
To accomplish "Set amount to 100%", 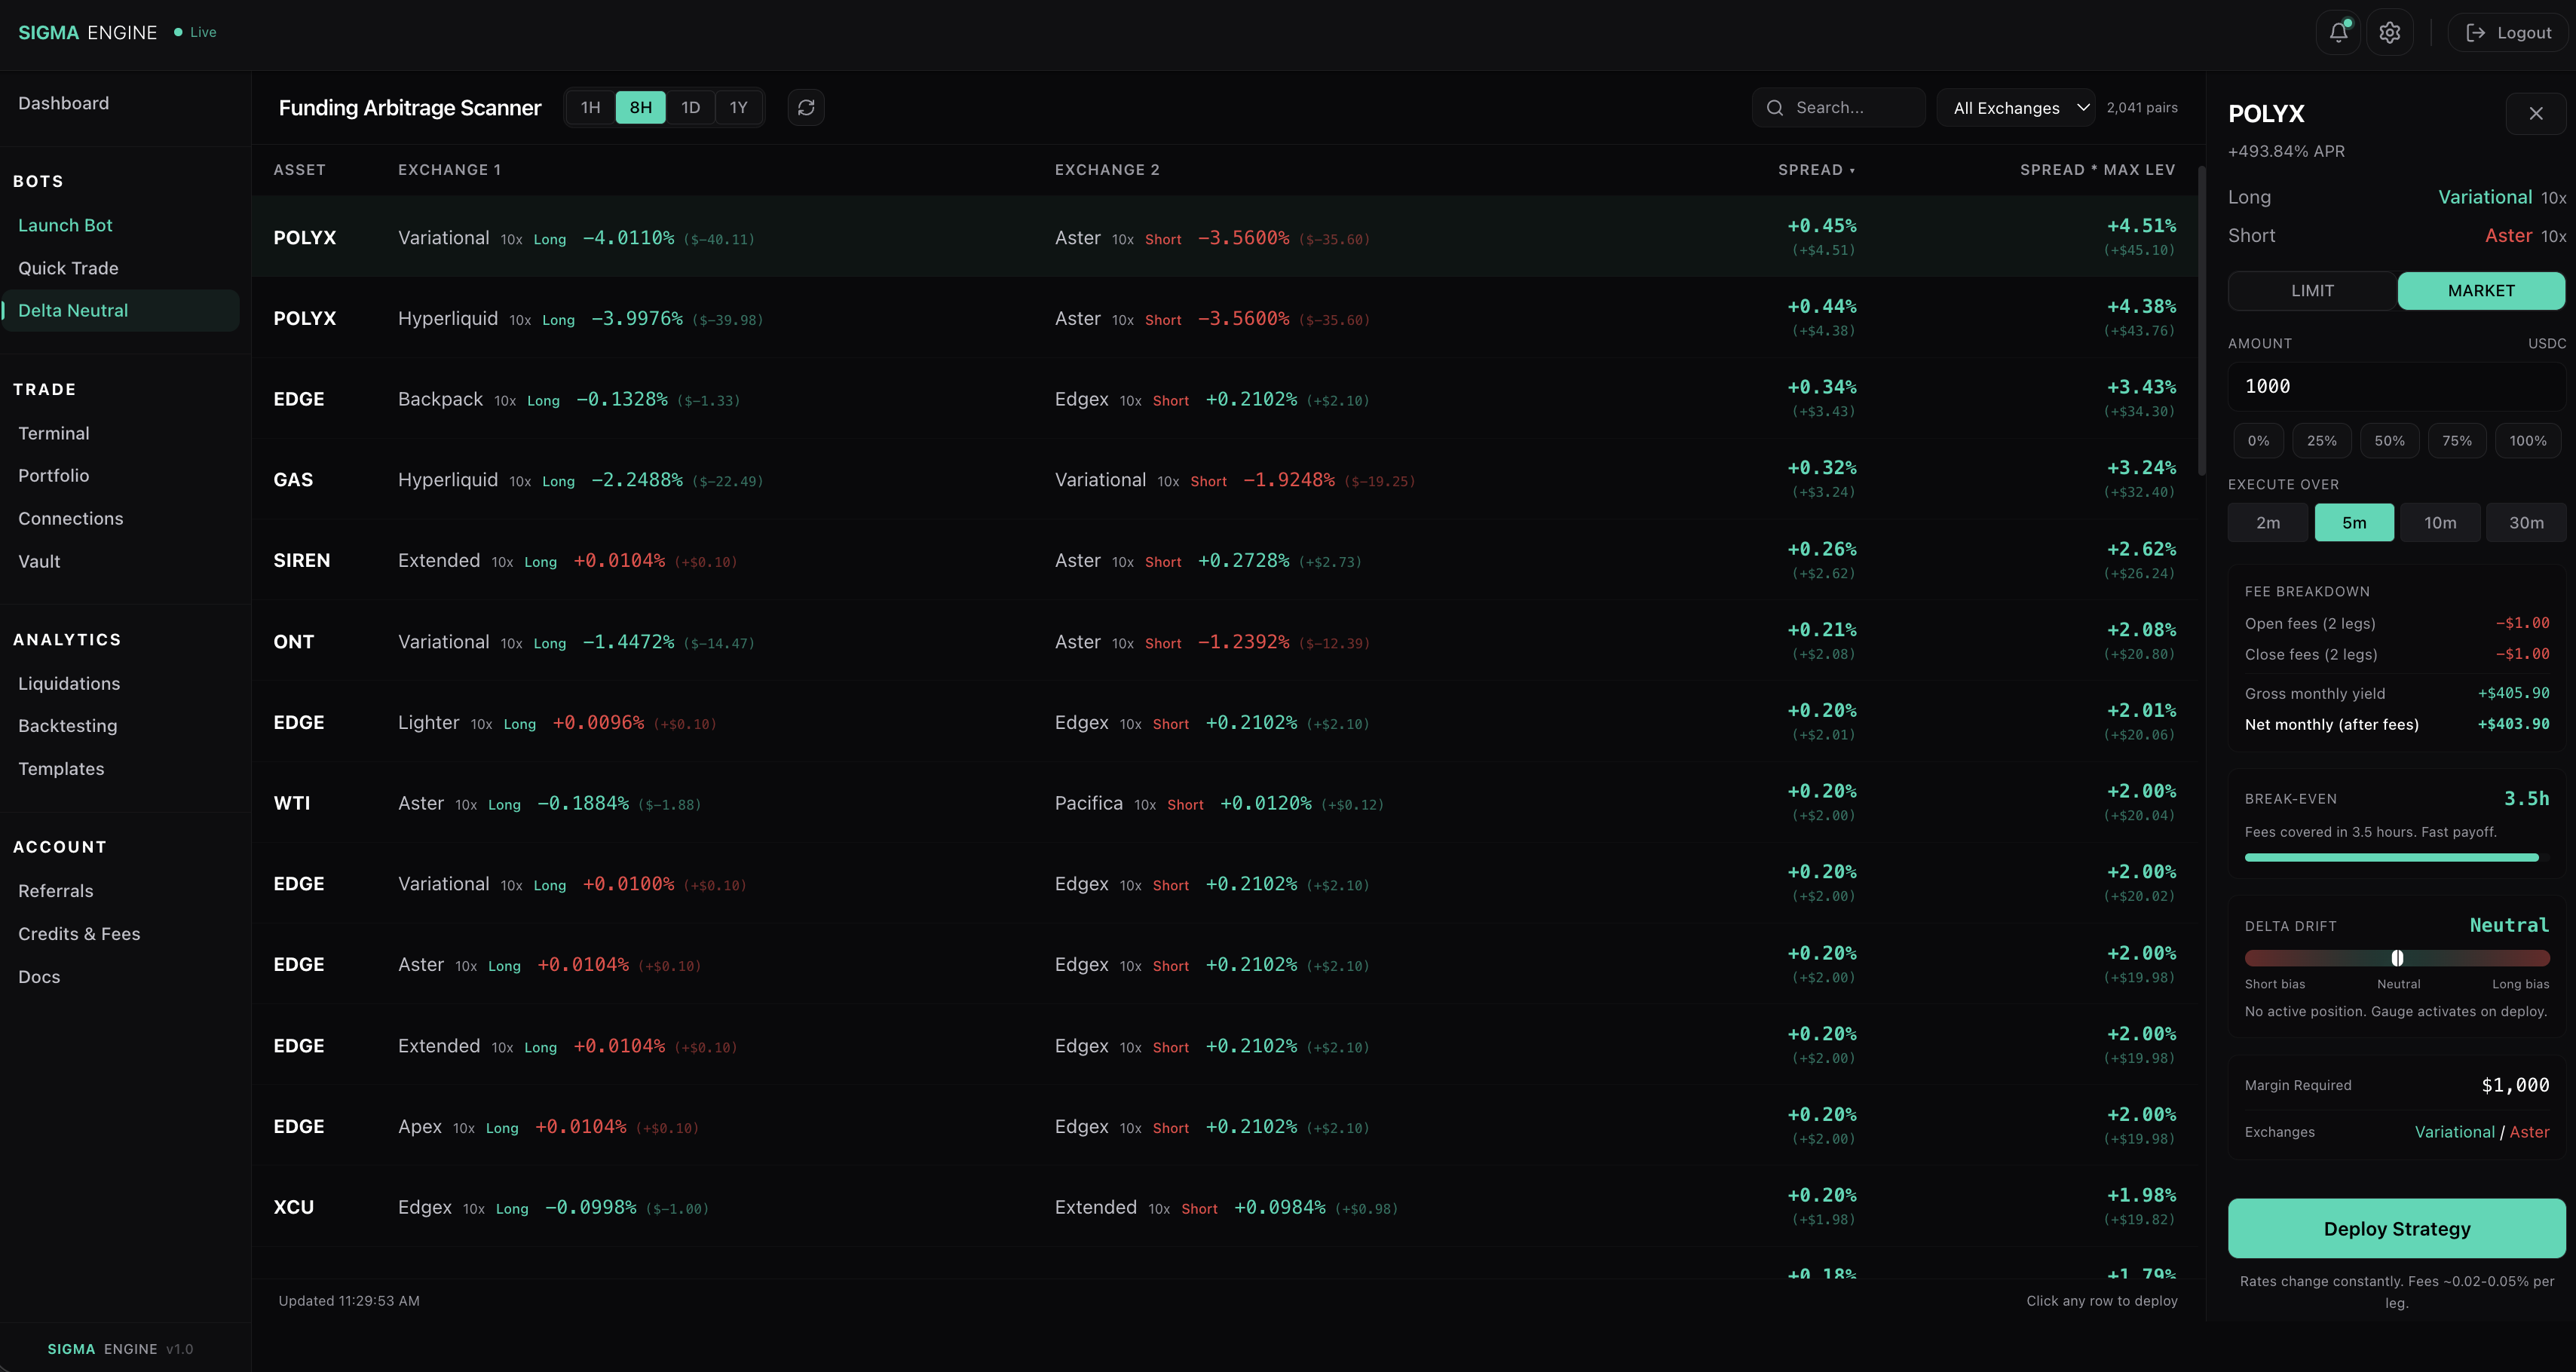I will (2528, 441).
